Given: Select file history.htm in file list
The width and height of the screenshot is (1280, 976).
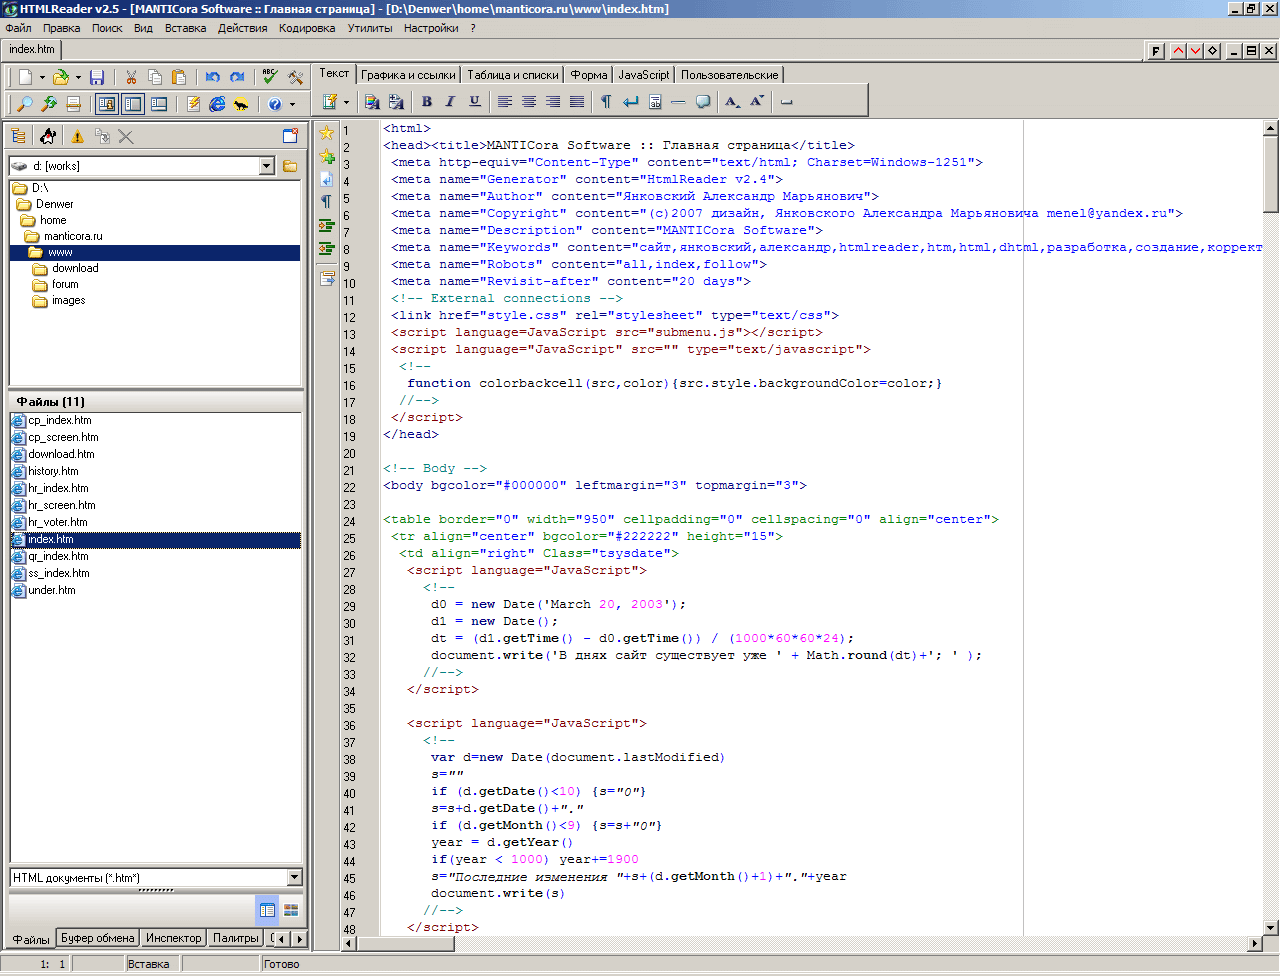Looking at the screenshot, I should tap(53, 471).
